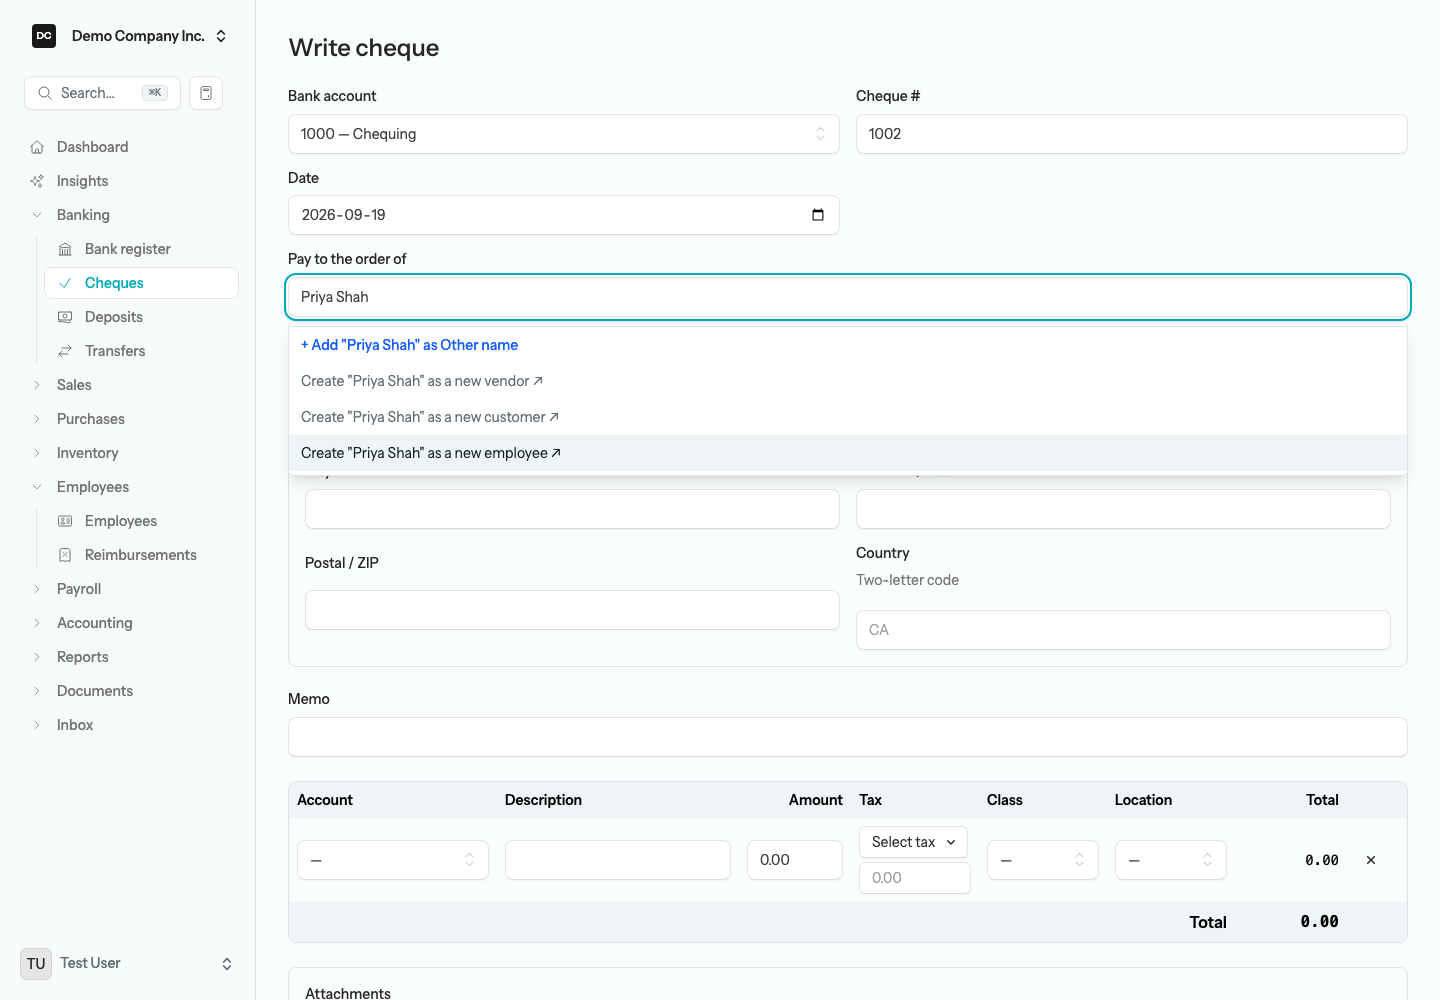Remove the line item with X icon
The height and width of the screenshot is (1000, 1440).
[x=1371, y=860]
